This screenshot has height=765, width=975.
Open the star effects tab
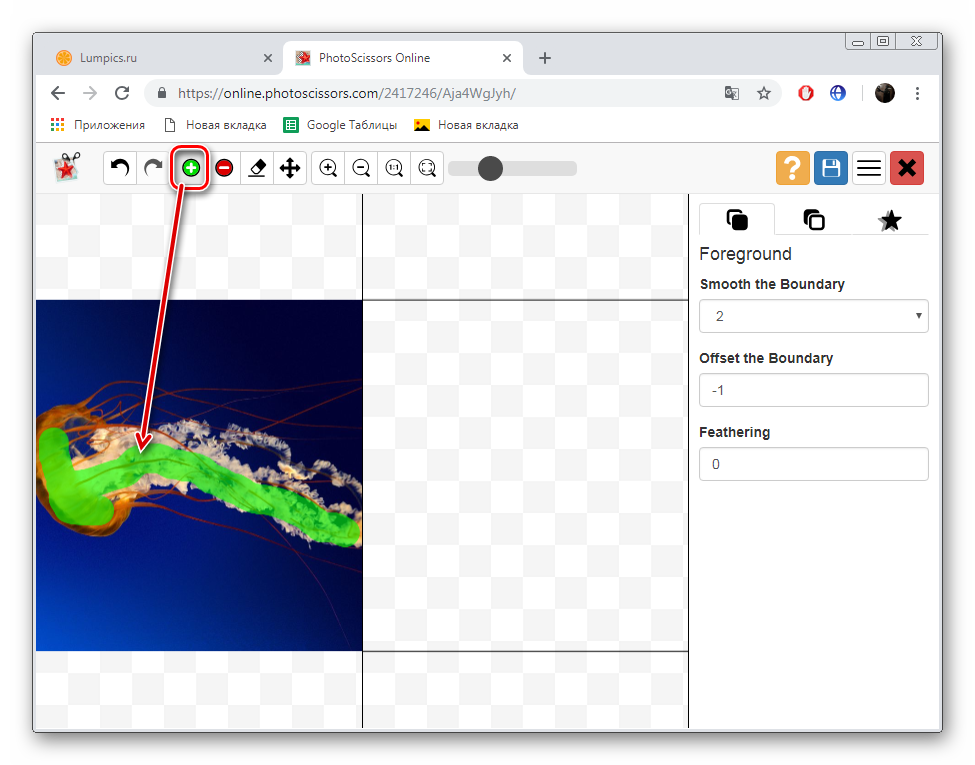click(889, 220)
